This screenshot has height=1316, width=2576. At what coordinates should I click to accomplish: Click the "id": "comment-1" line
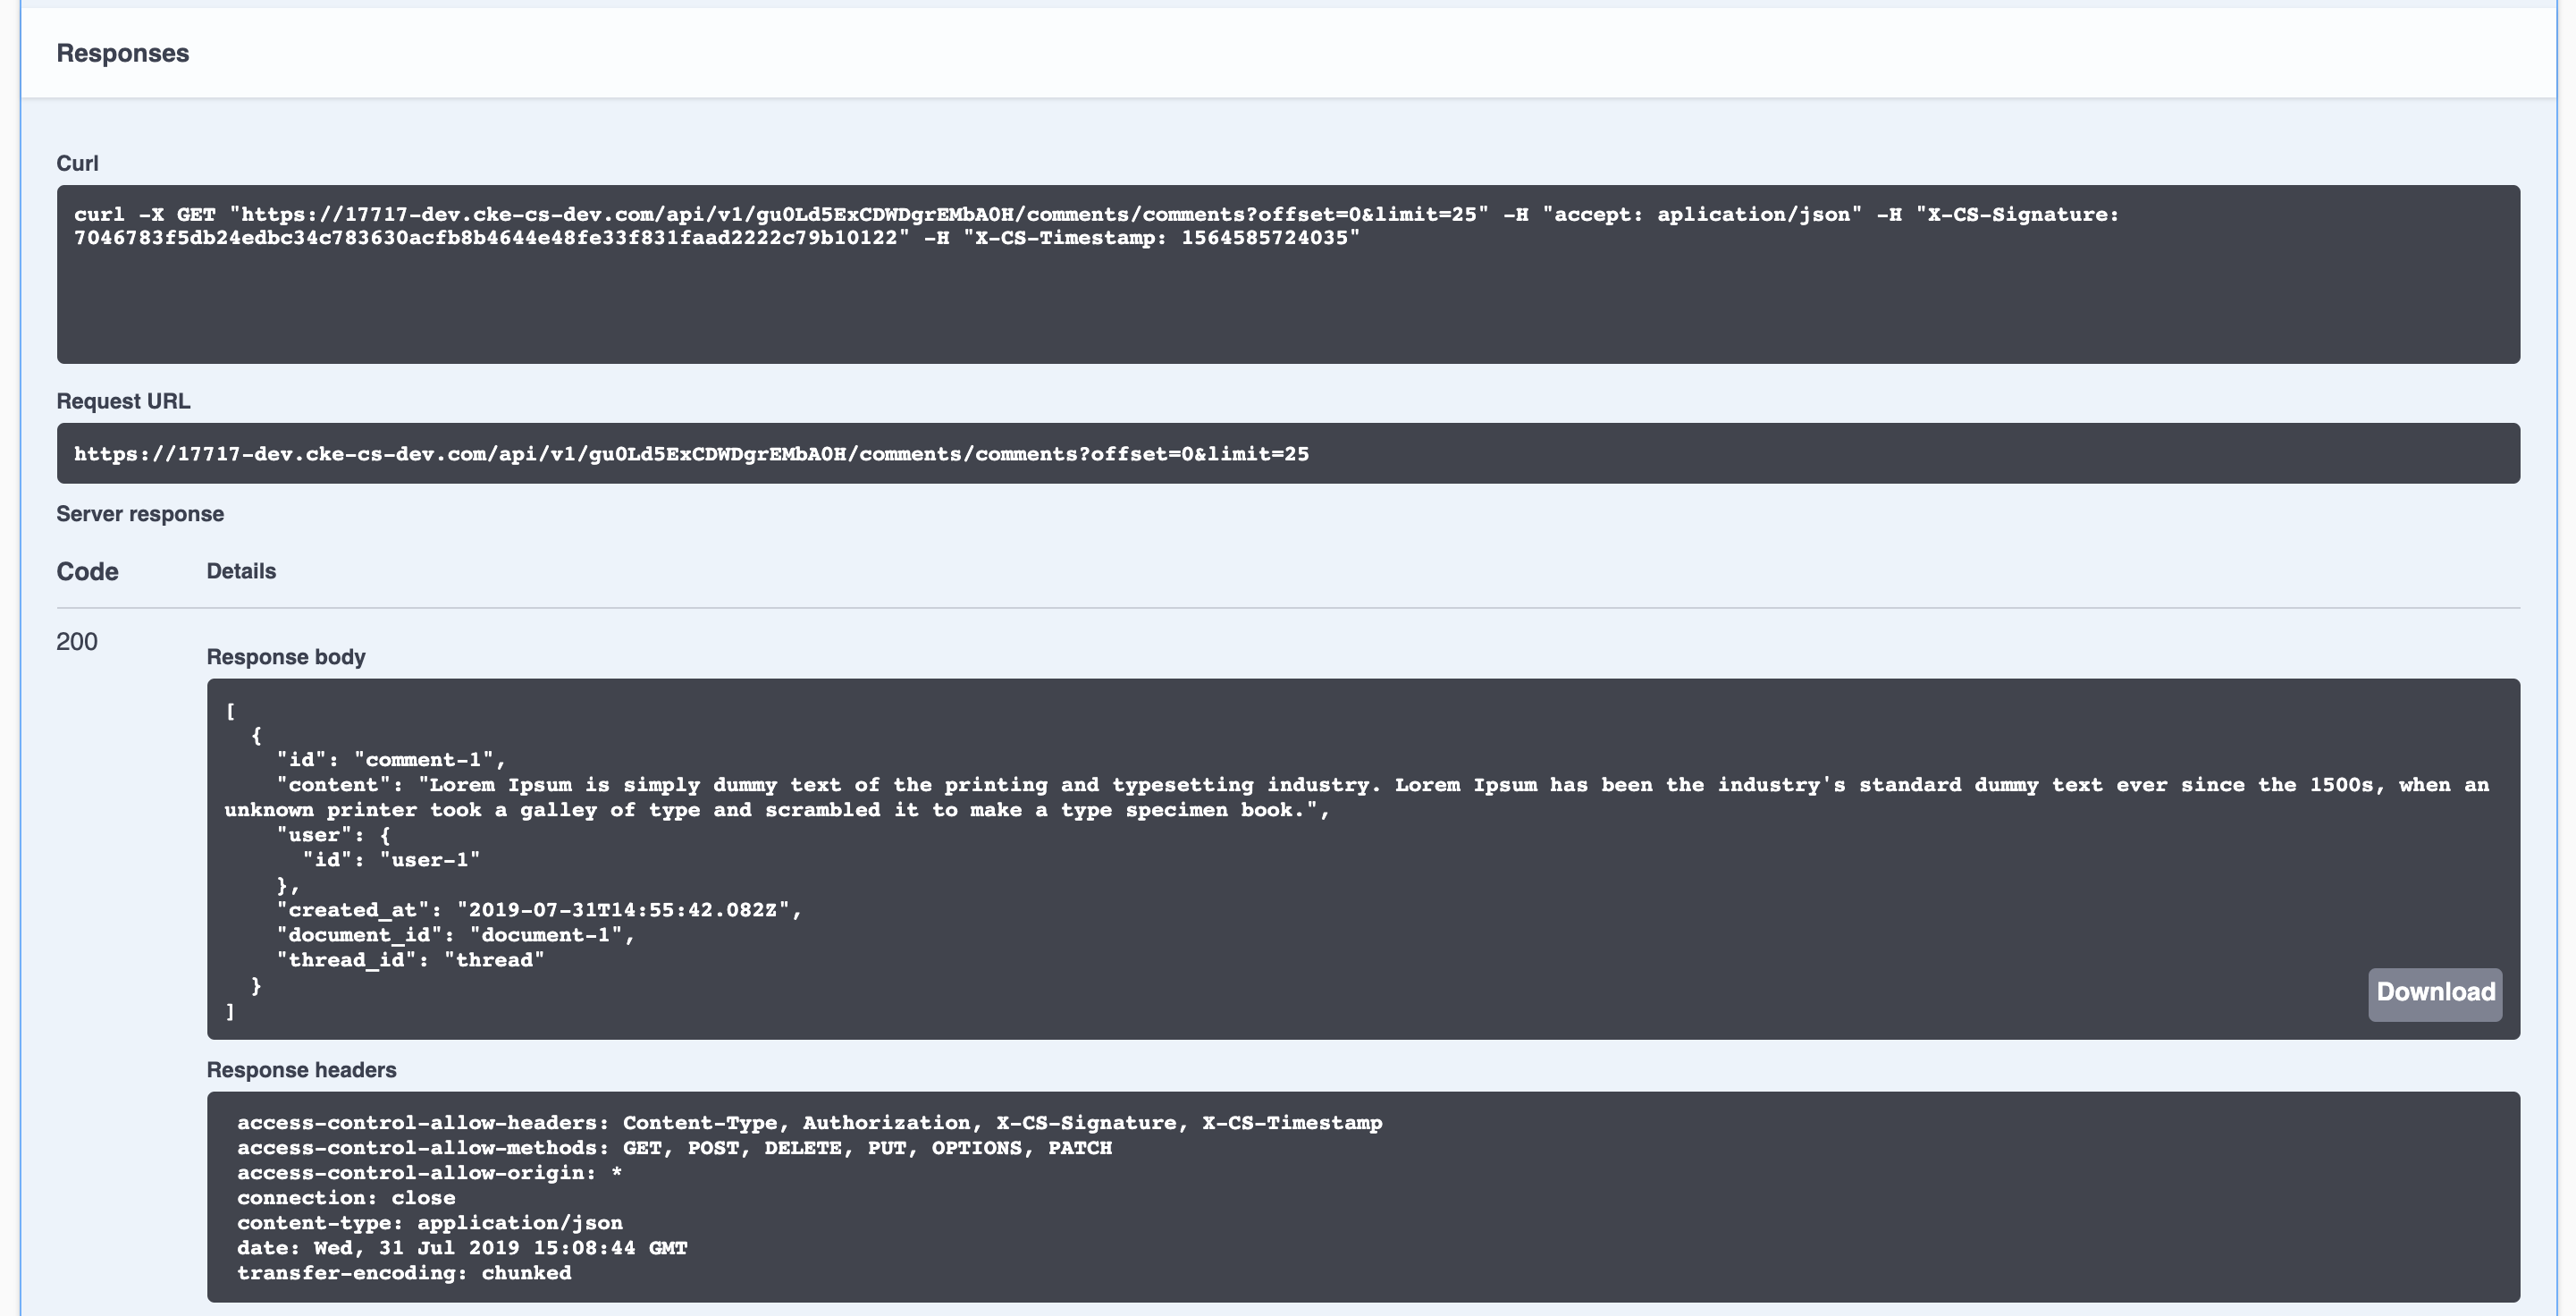pos(392,760)
